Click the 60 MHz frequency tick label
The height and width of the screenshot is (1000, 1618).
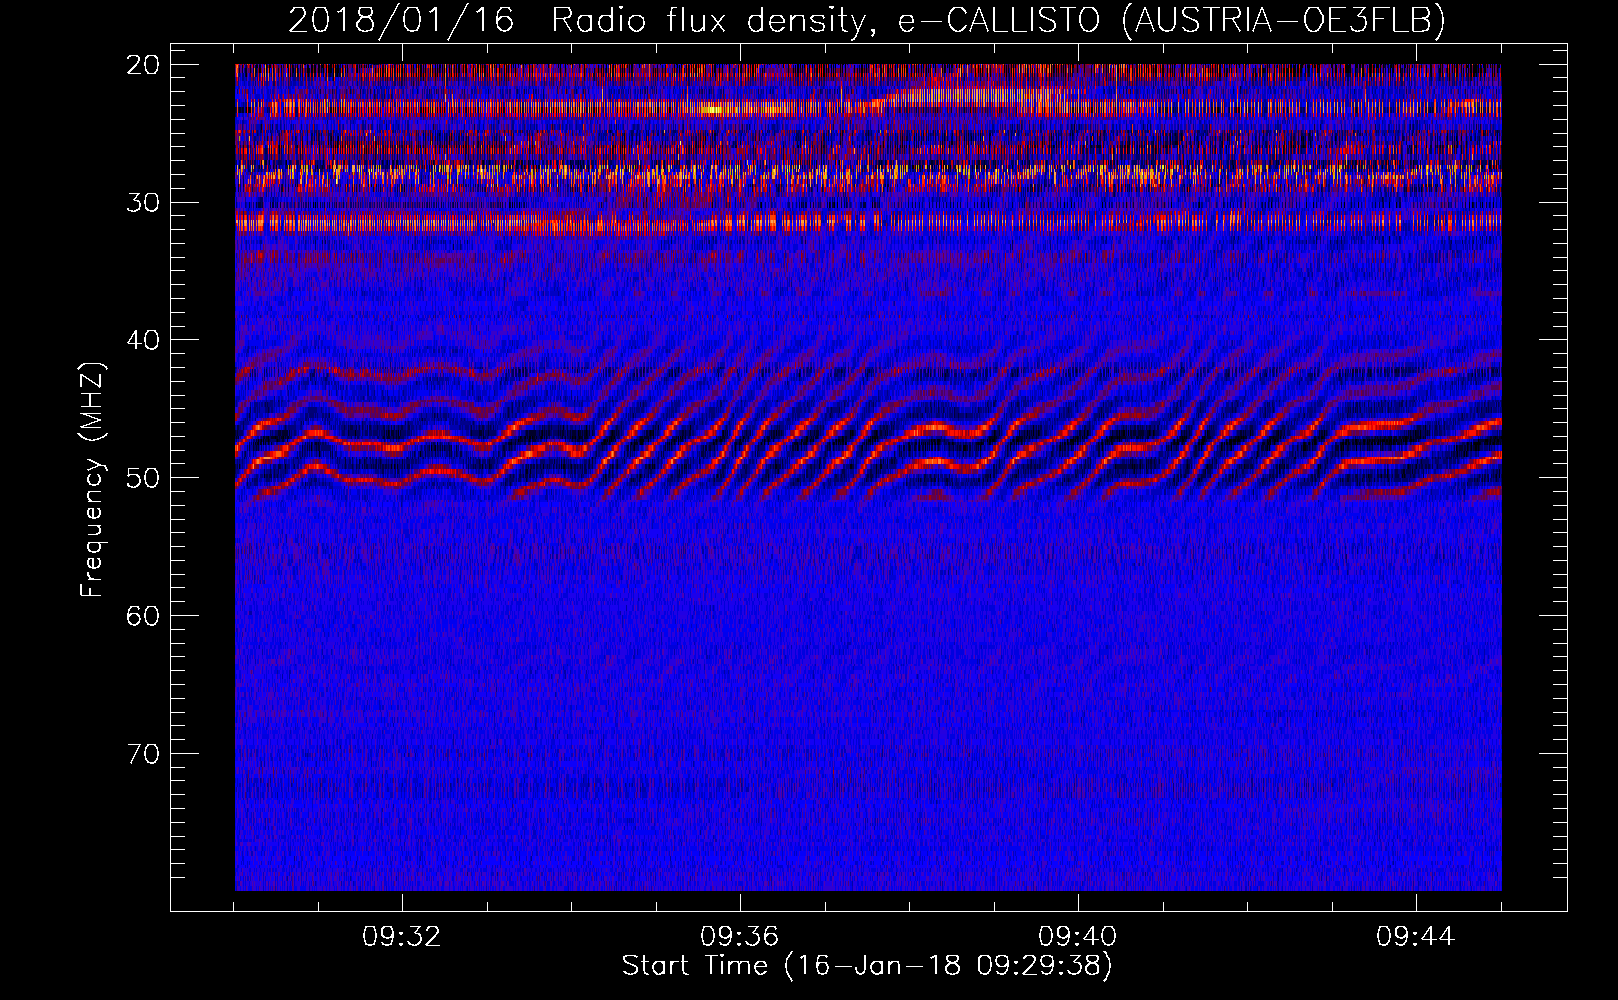[144, 616]
